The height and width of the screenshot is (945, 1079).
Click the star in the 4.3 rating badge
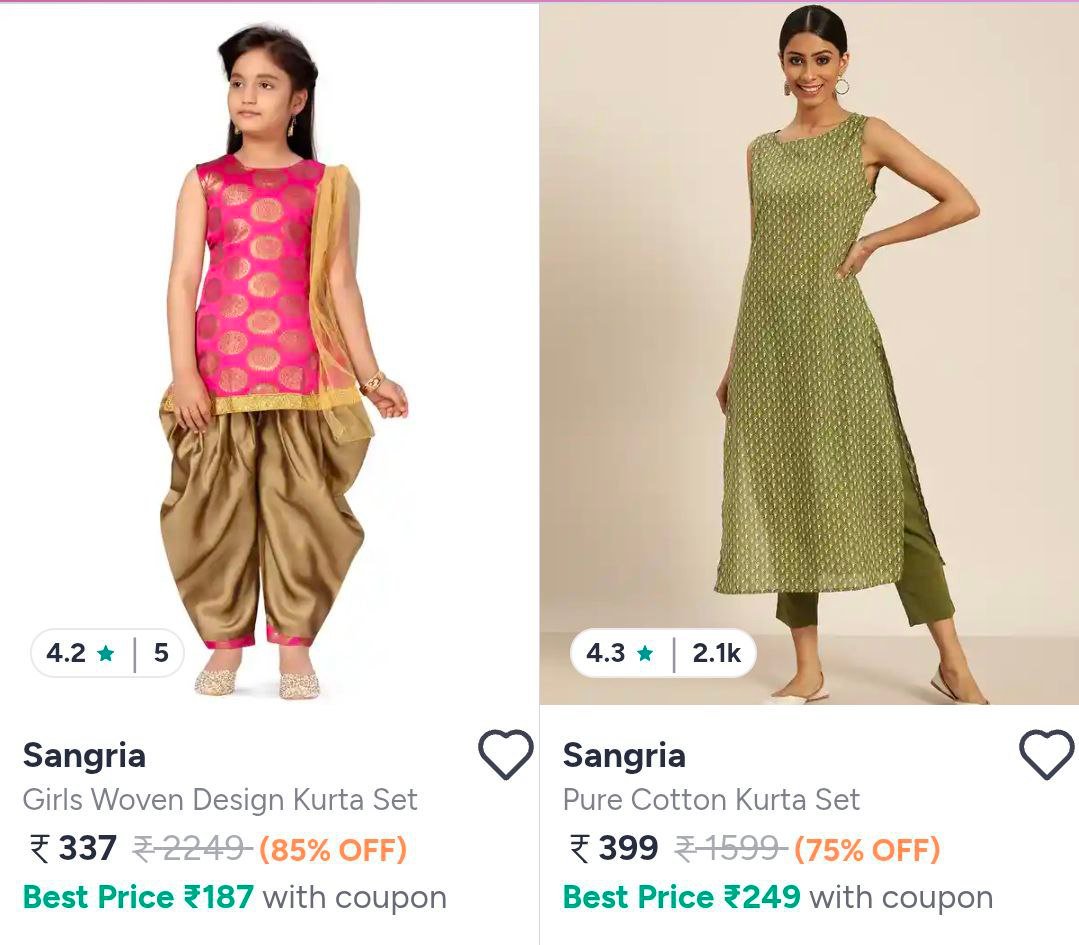(645, 654)
